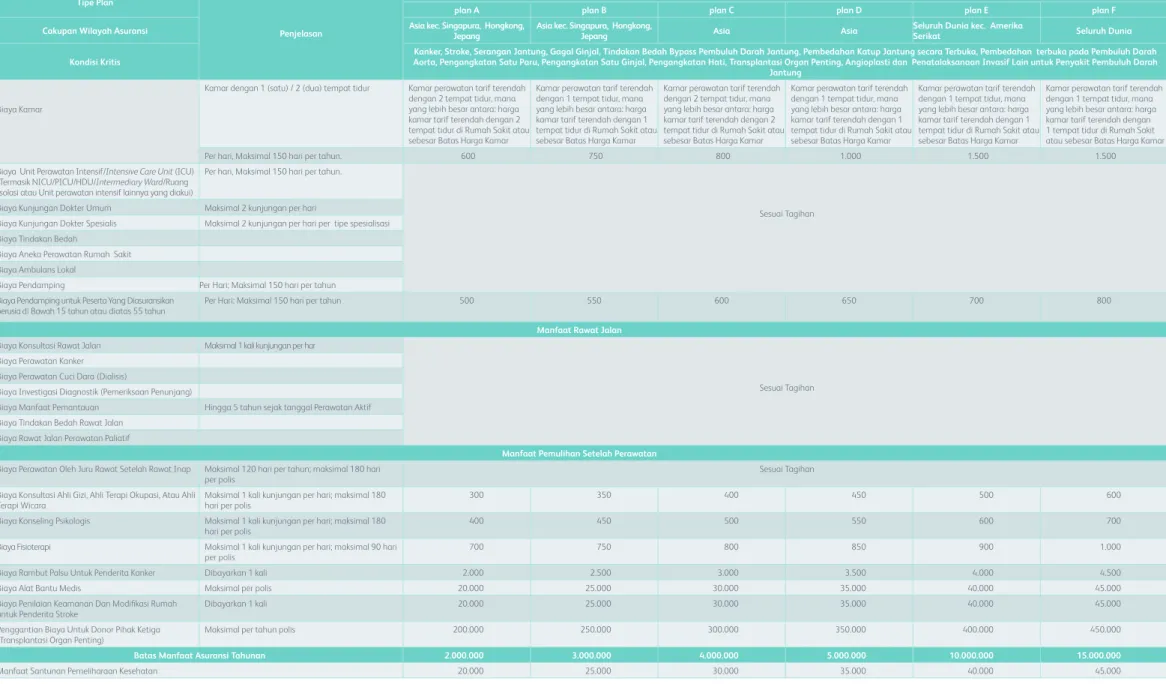This screenshot has width=1166, height=684.
Task: Click the Manfaat Pemulihan Setelah Perawatan section bar
Action: pyautogui.click(x=579, y=454)
